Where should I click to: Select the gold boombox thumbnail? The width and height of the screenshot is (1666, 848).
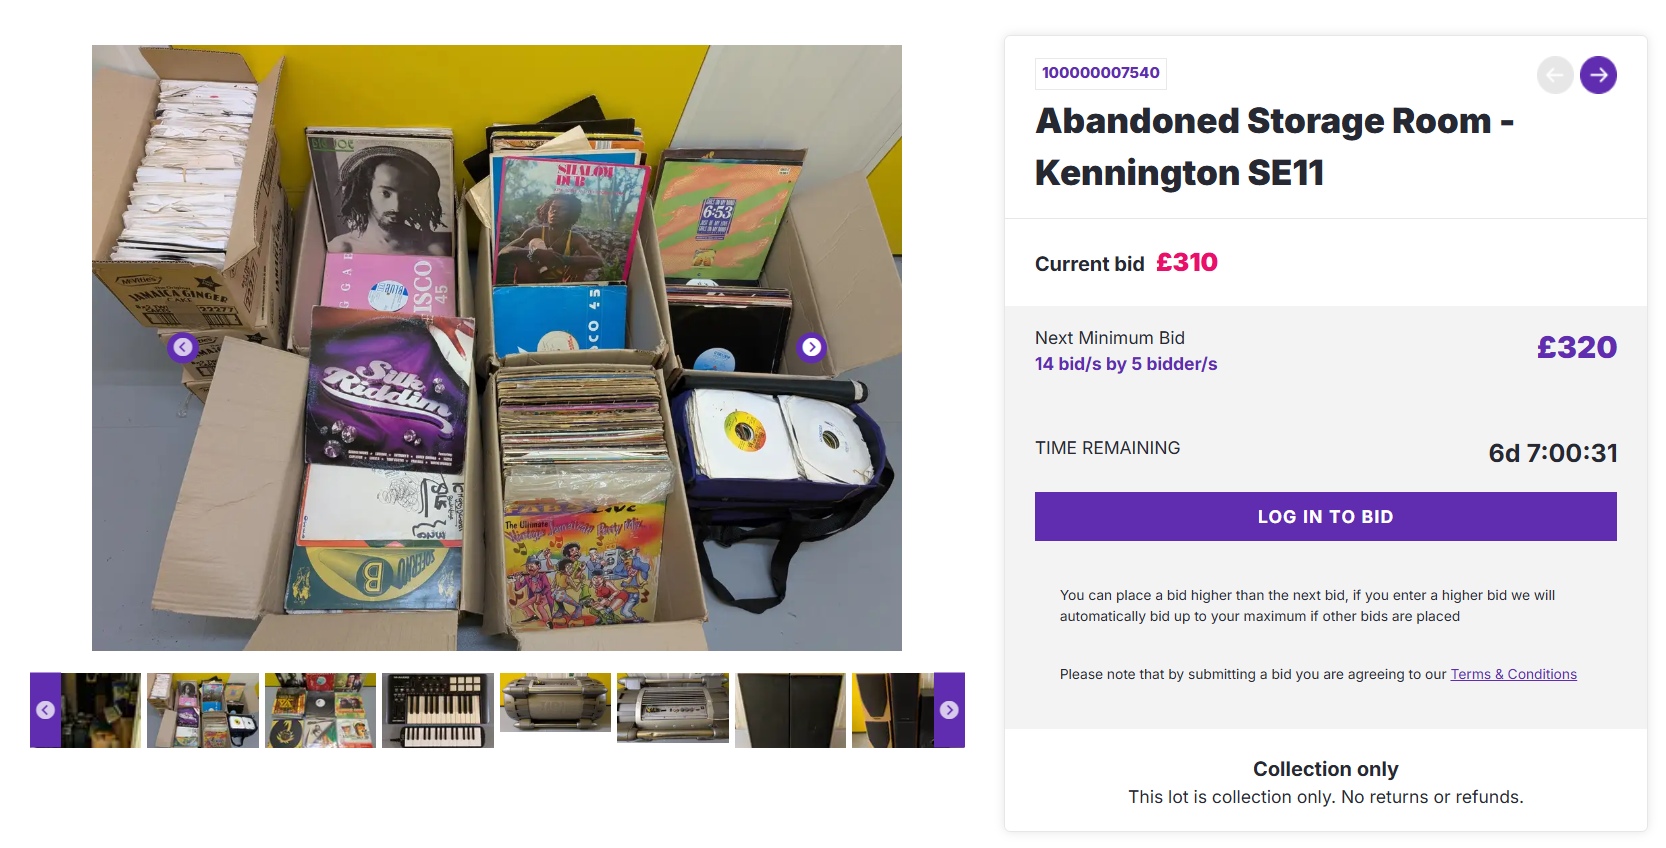[x=555, y=702]
